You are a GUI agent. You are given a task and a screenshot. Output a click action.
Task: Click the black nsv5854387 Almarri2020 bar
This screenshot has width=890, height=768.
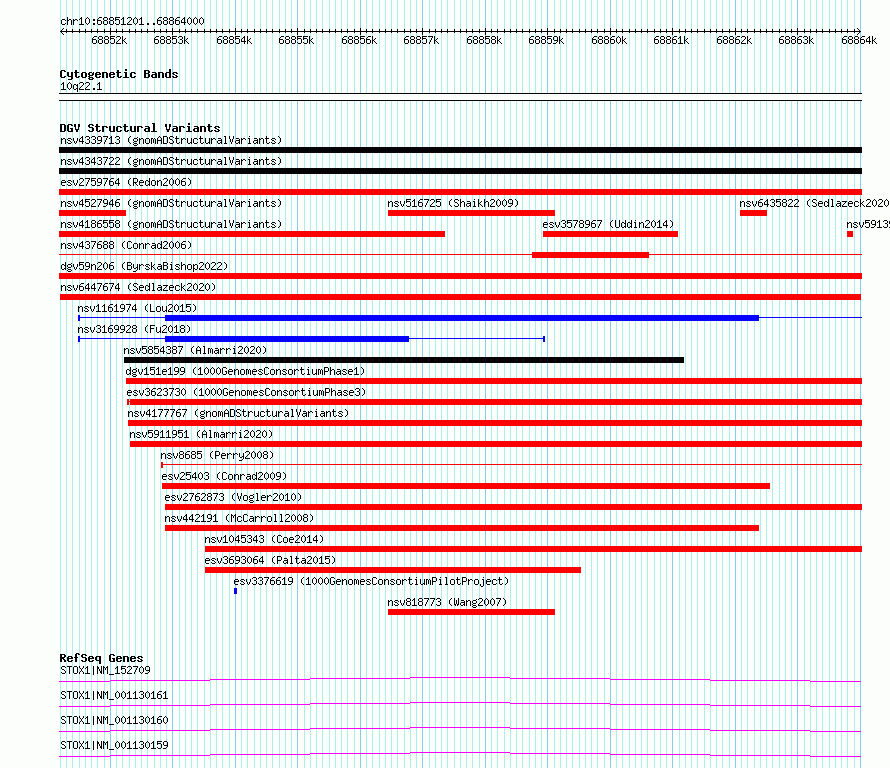[404, 360]
